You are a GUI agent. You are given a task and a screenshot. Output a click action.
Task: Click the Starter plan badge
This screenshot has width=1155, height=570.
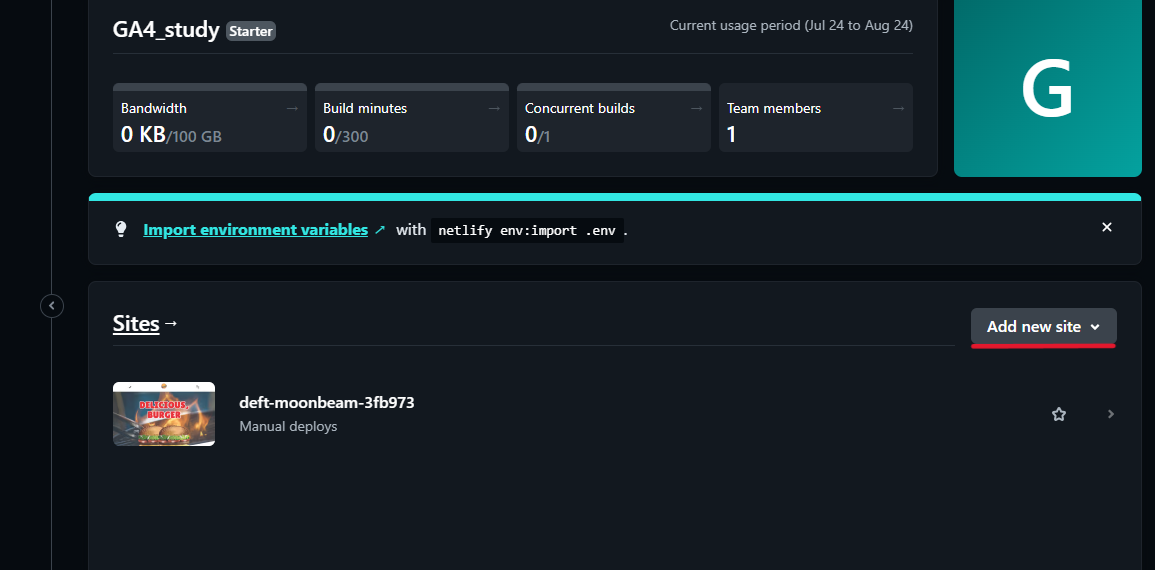[x=251, y=31]
